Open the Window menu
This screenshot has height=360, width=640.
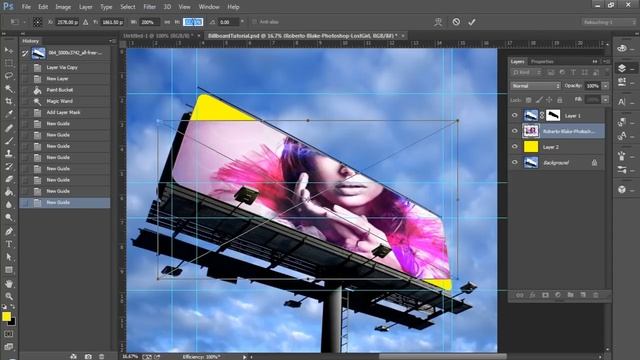click(x=209, y=7)
